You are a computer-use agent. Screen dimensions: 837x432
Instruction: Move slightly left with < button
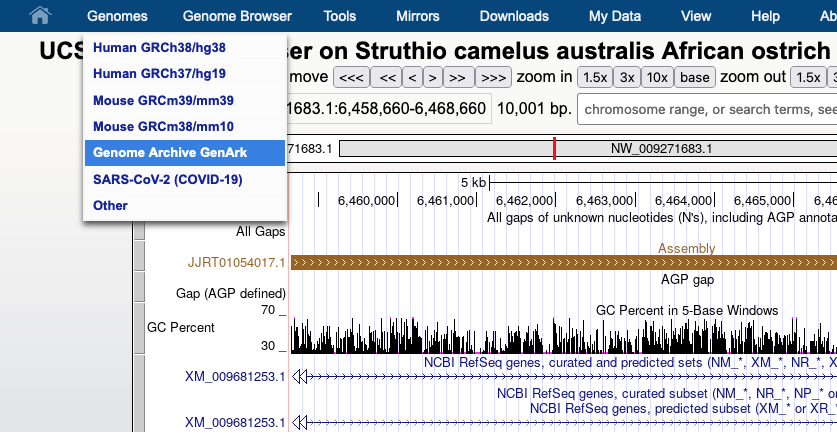click(412, 77)
